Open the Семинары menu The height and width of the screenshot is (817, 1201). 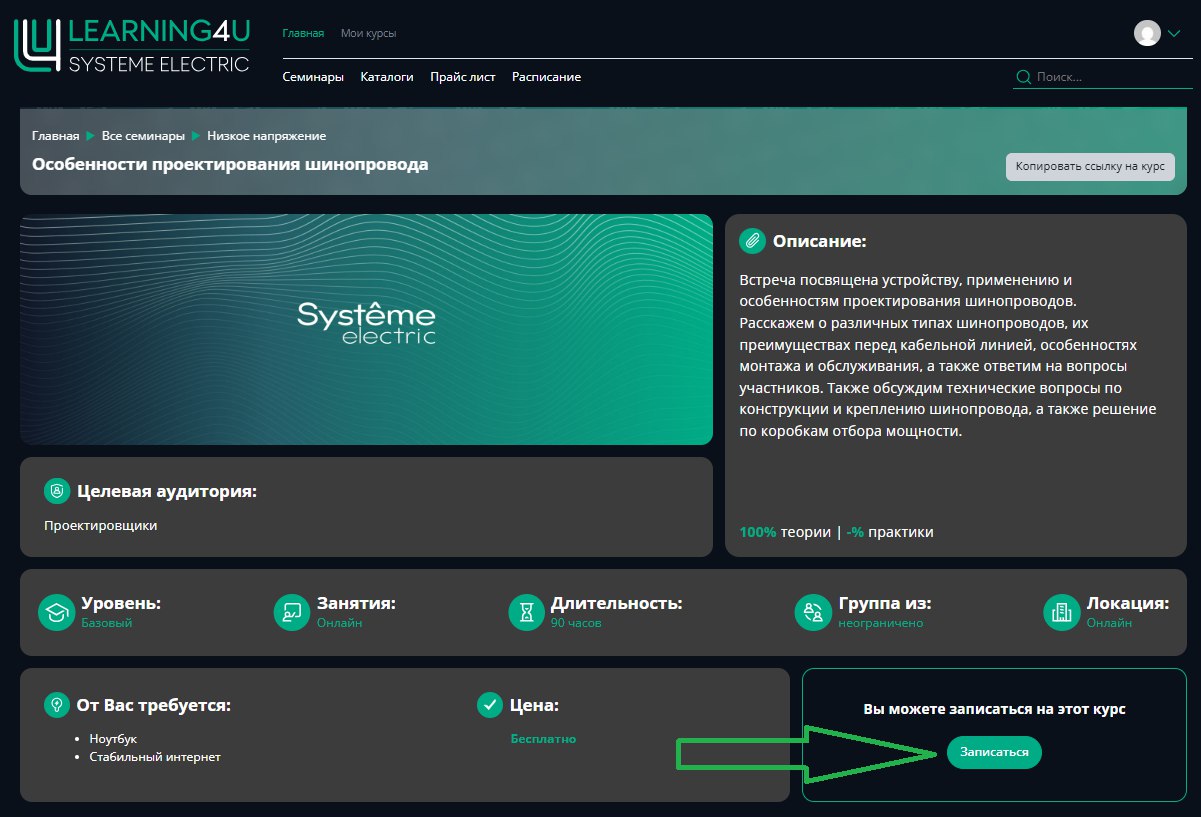pos(313,77)
